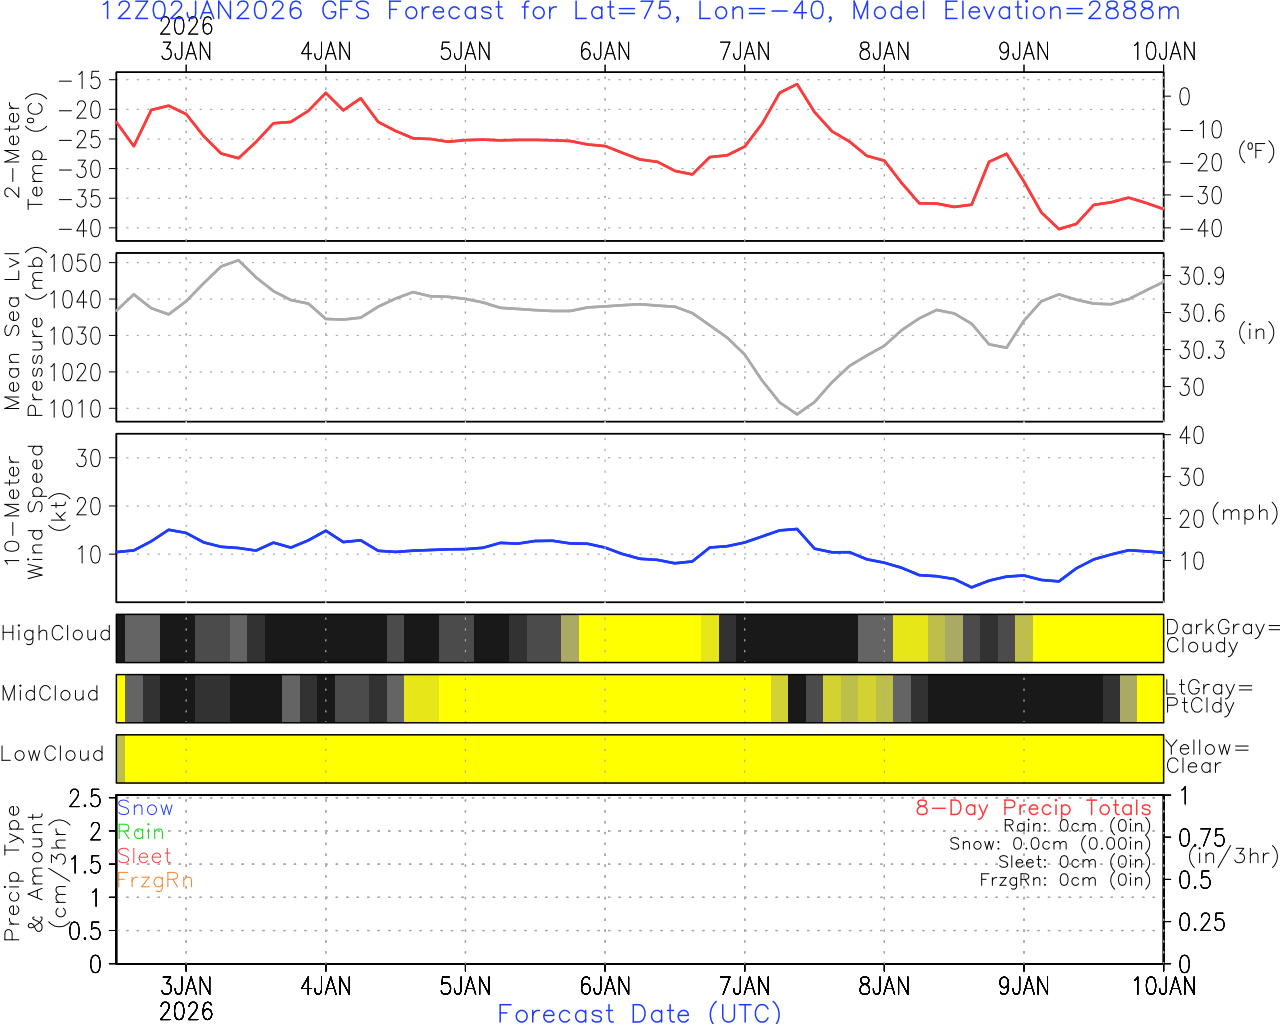Screen dimensions: 1280x1024
Task: Select the 8-Day Precip Totals heading
Action: click(1033, 808)
